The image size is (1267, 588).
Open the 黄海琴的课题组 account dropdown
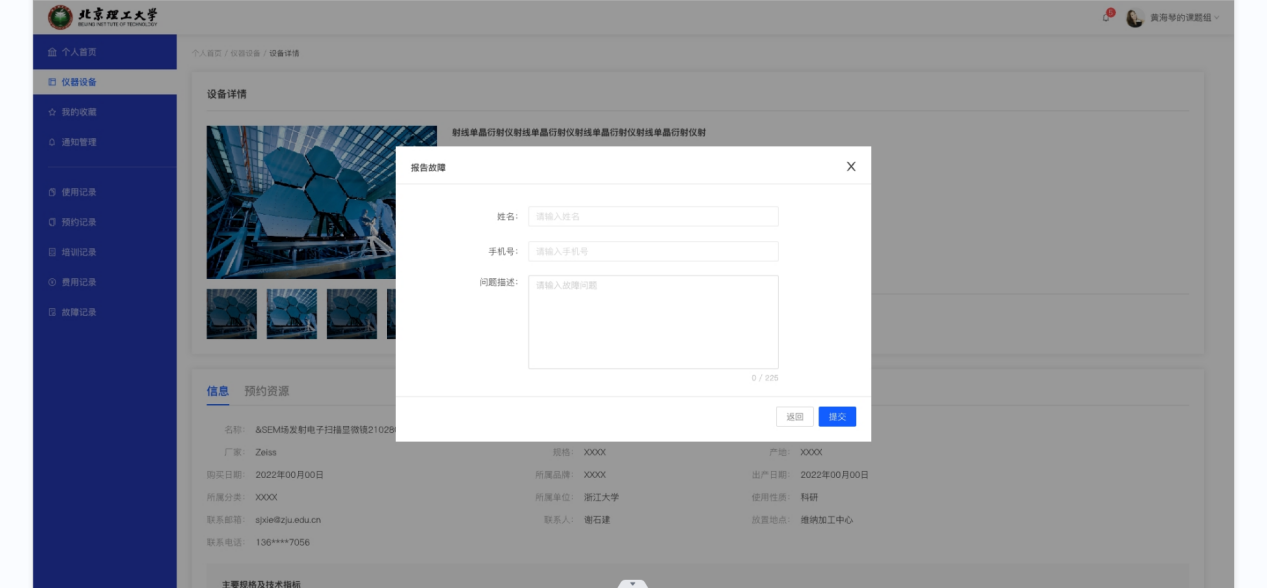coord(1180,18)
